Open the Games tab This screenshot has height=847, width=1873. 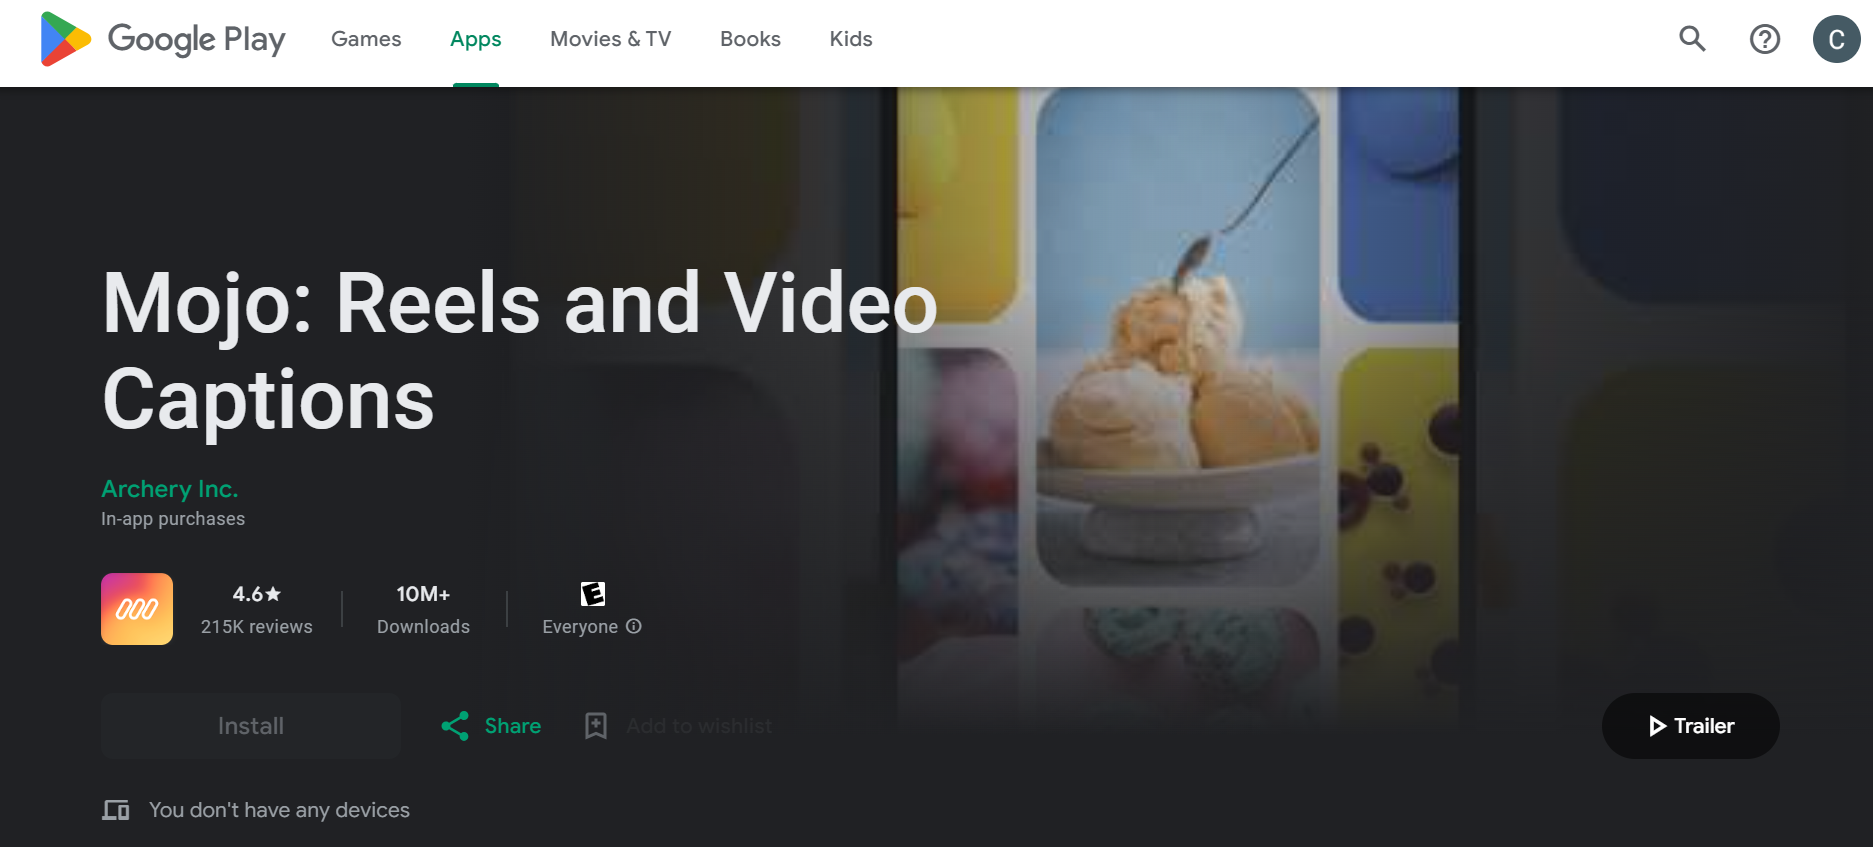(366, 39)
